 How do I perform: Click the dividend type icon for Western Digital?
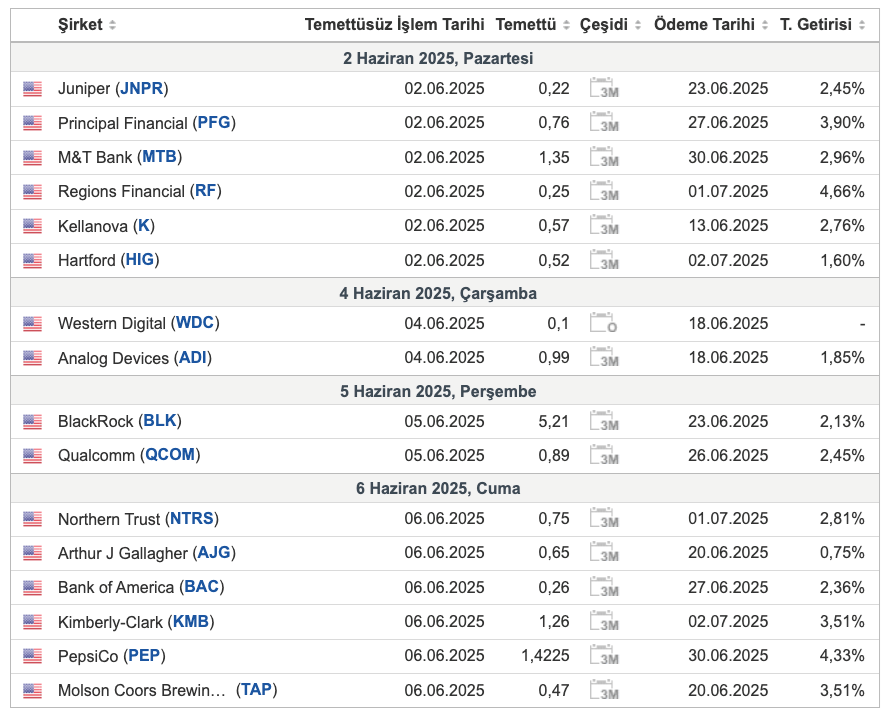pyautogui.click(x=604, y=323)
